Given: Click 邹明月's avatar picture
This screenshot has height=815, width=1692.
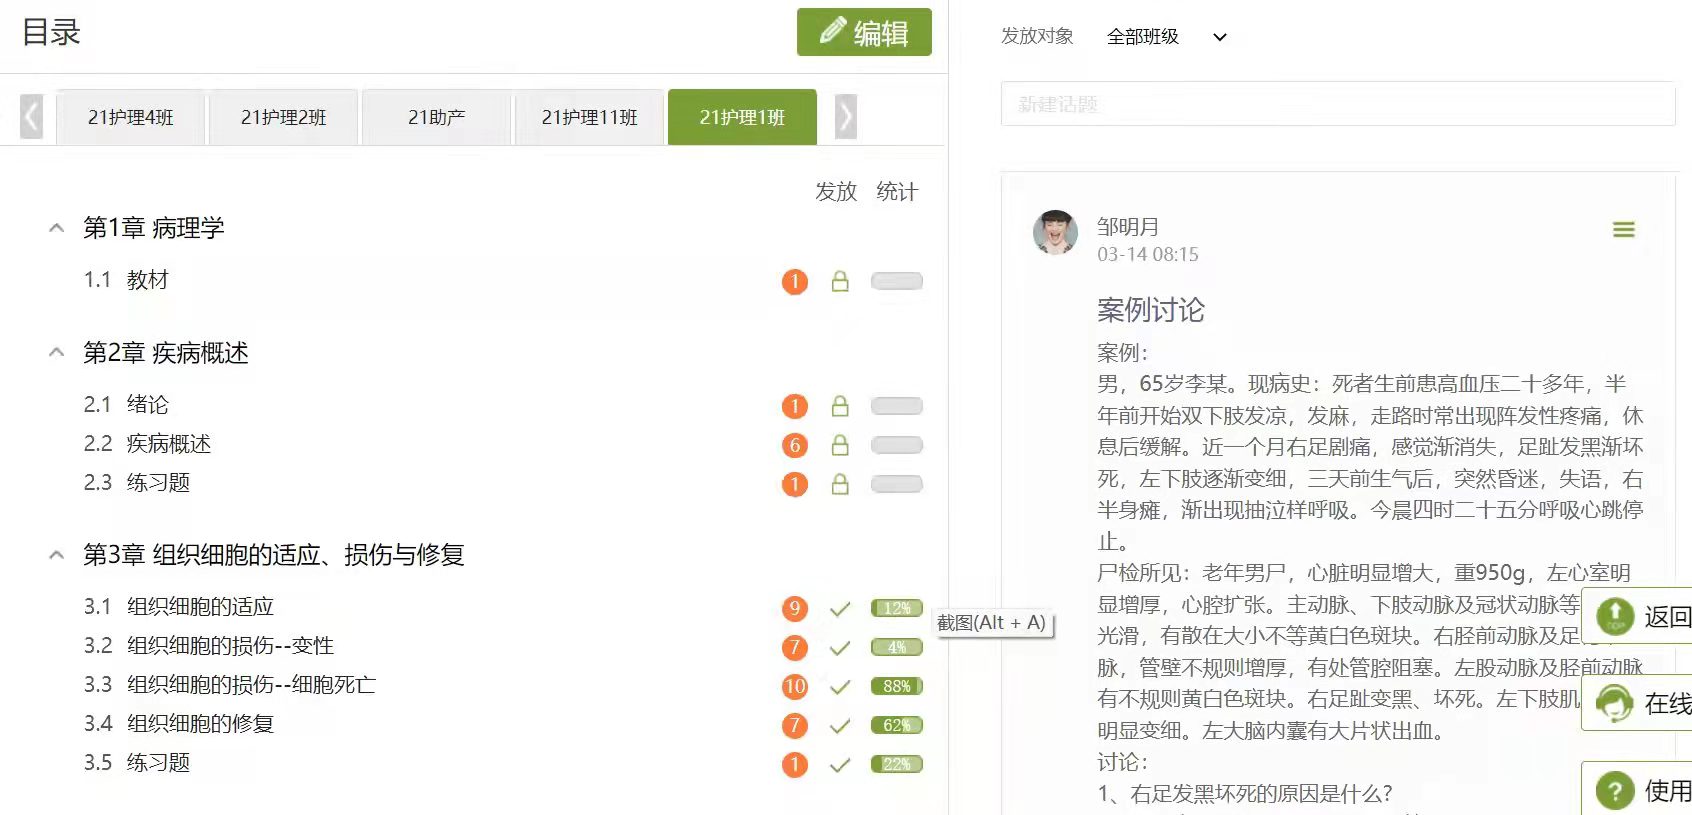Looking at the screenshot, I should 1055,233.
